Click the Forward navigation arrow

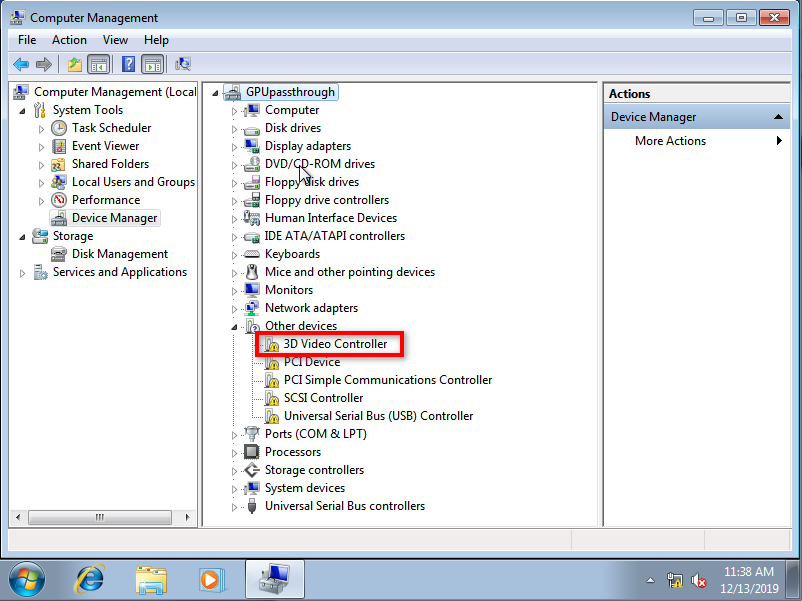pos(45,63)
